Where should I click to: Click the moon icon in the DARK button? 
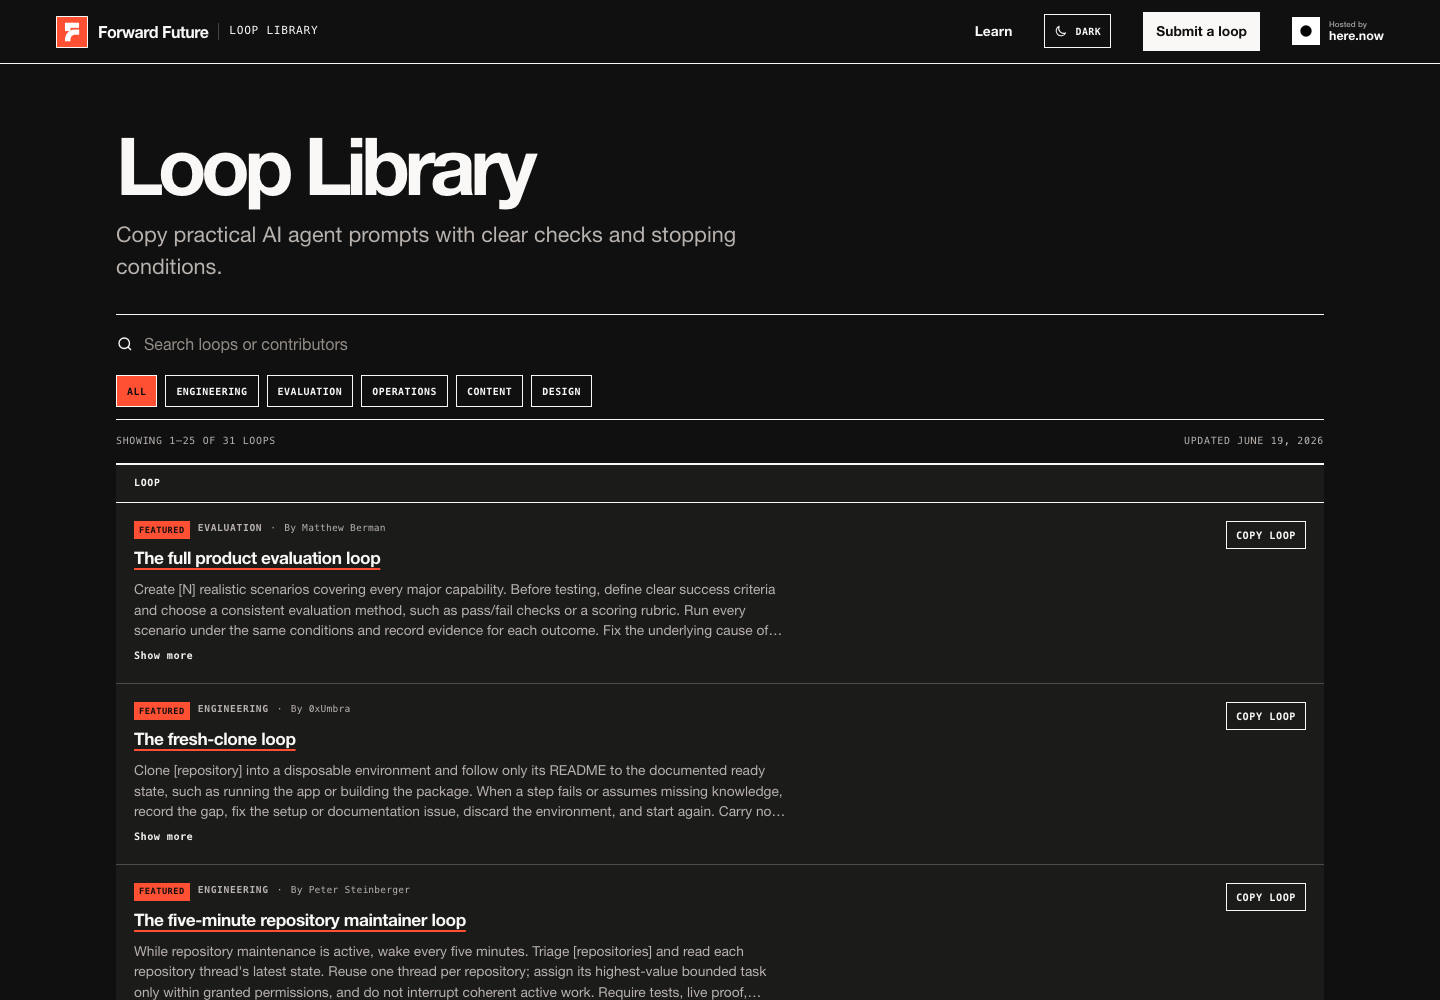pyautogui.click(x=1061, y=31)
